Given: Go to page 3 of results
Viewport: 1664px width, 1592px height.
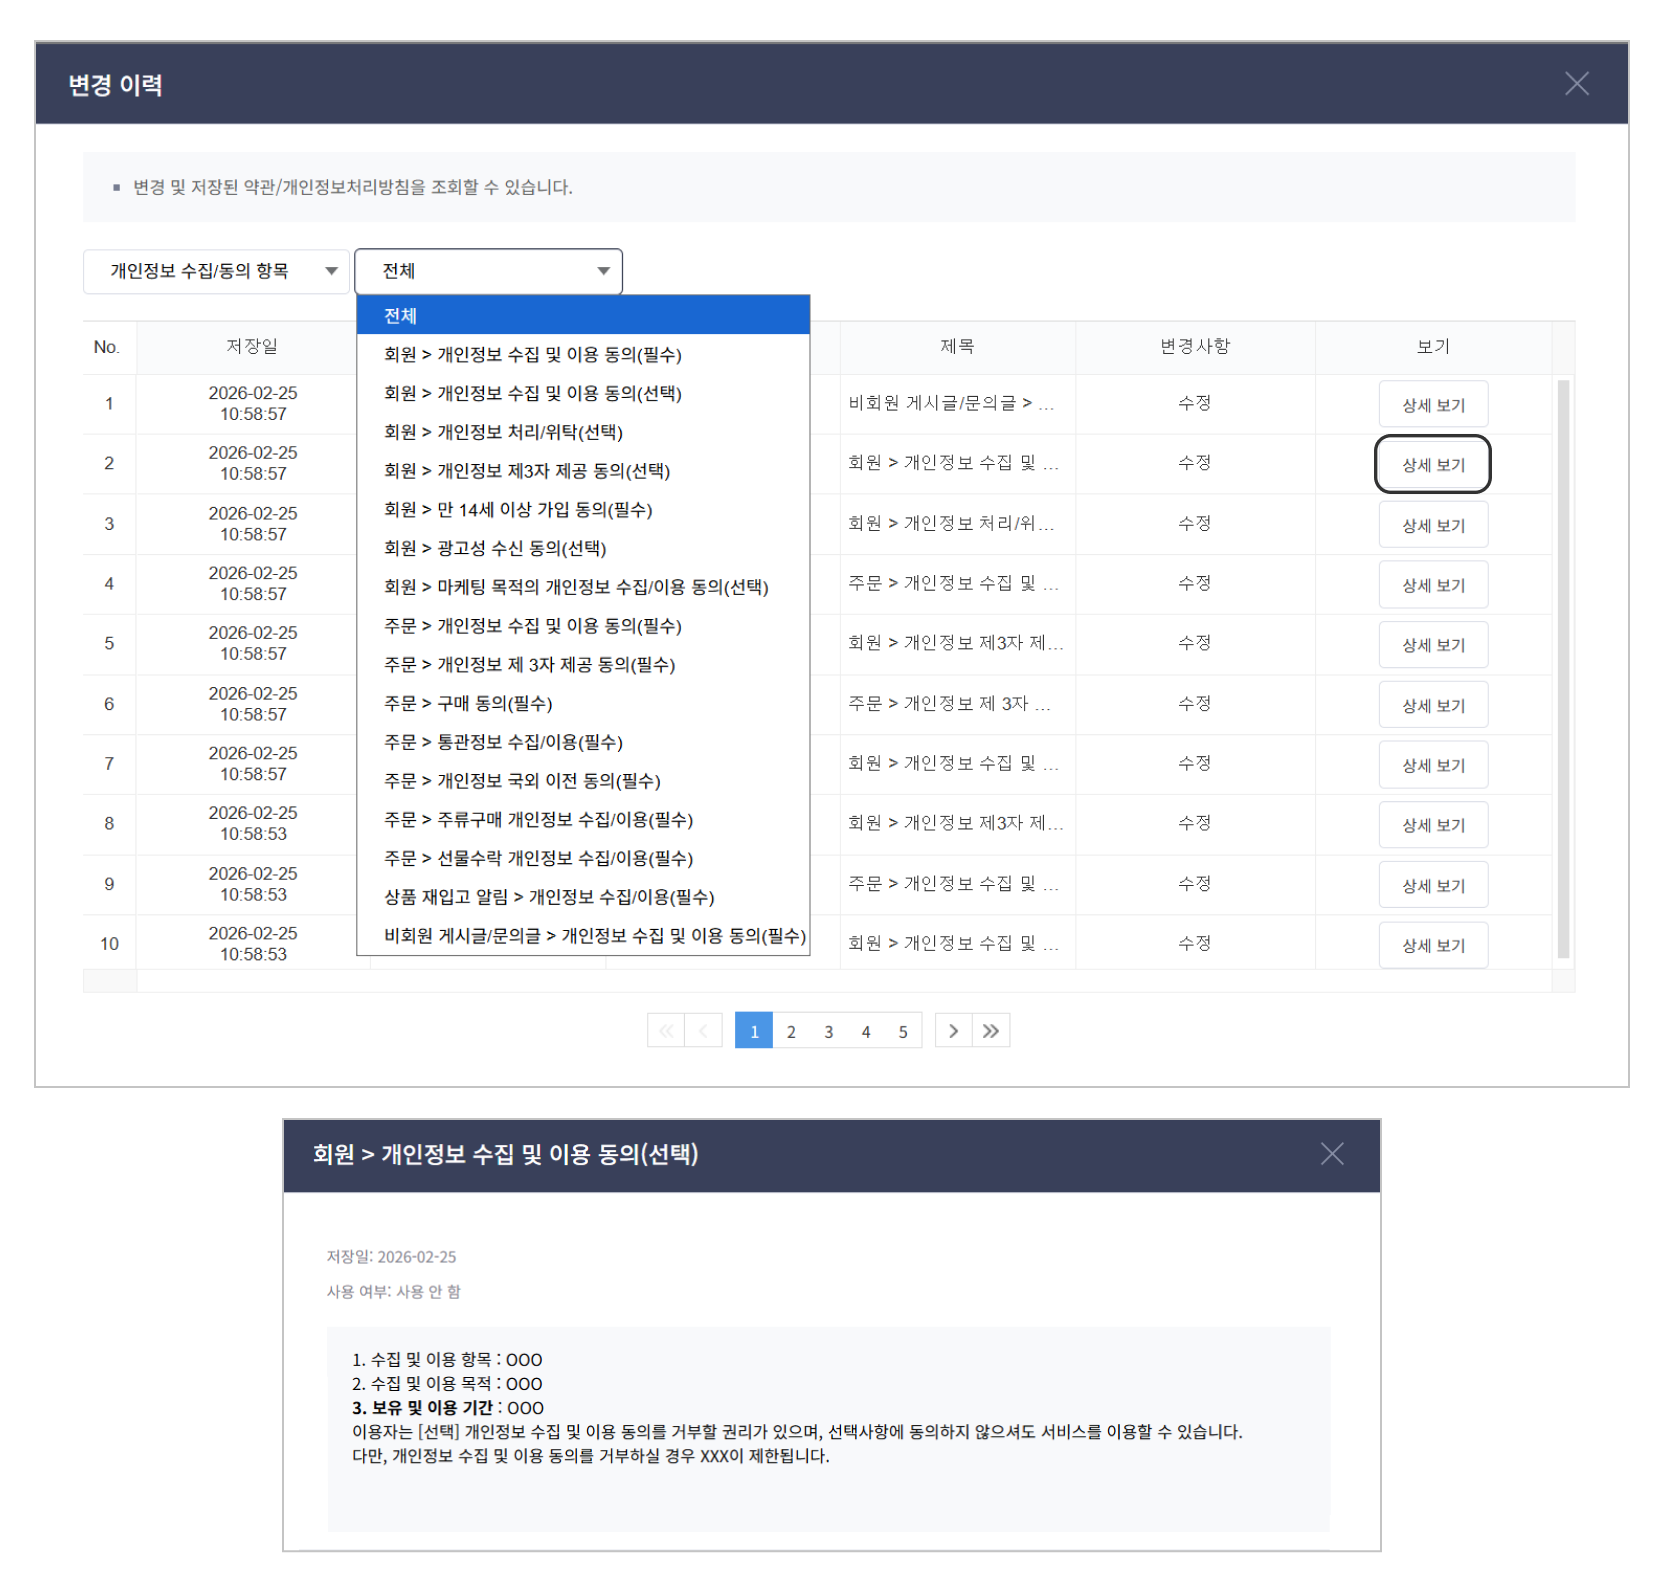Looking at the screenshot, I should point(828,1031).
